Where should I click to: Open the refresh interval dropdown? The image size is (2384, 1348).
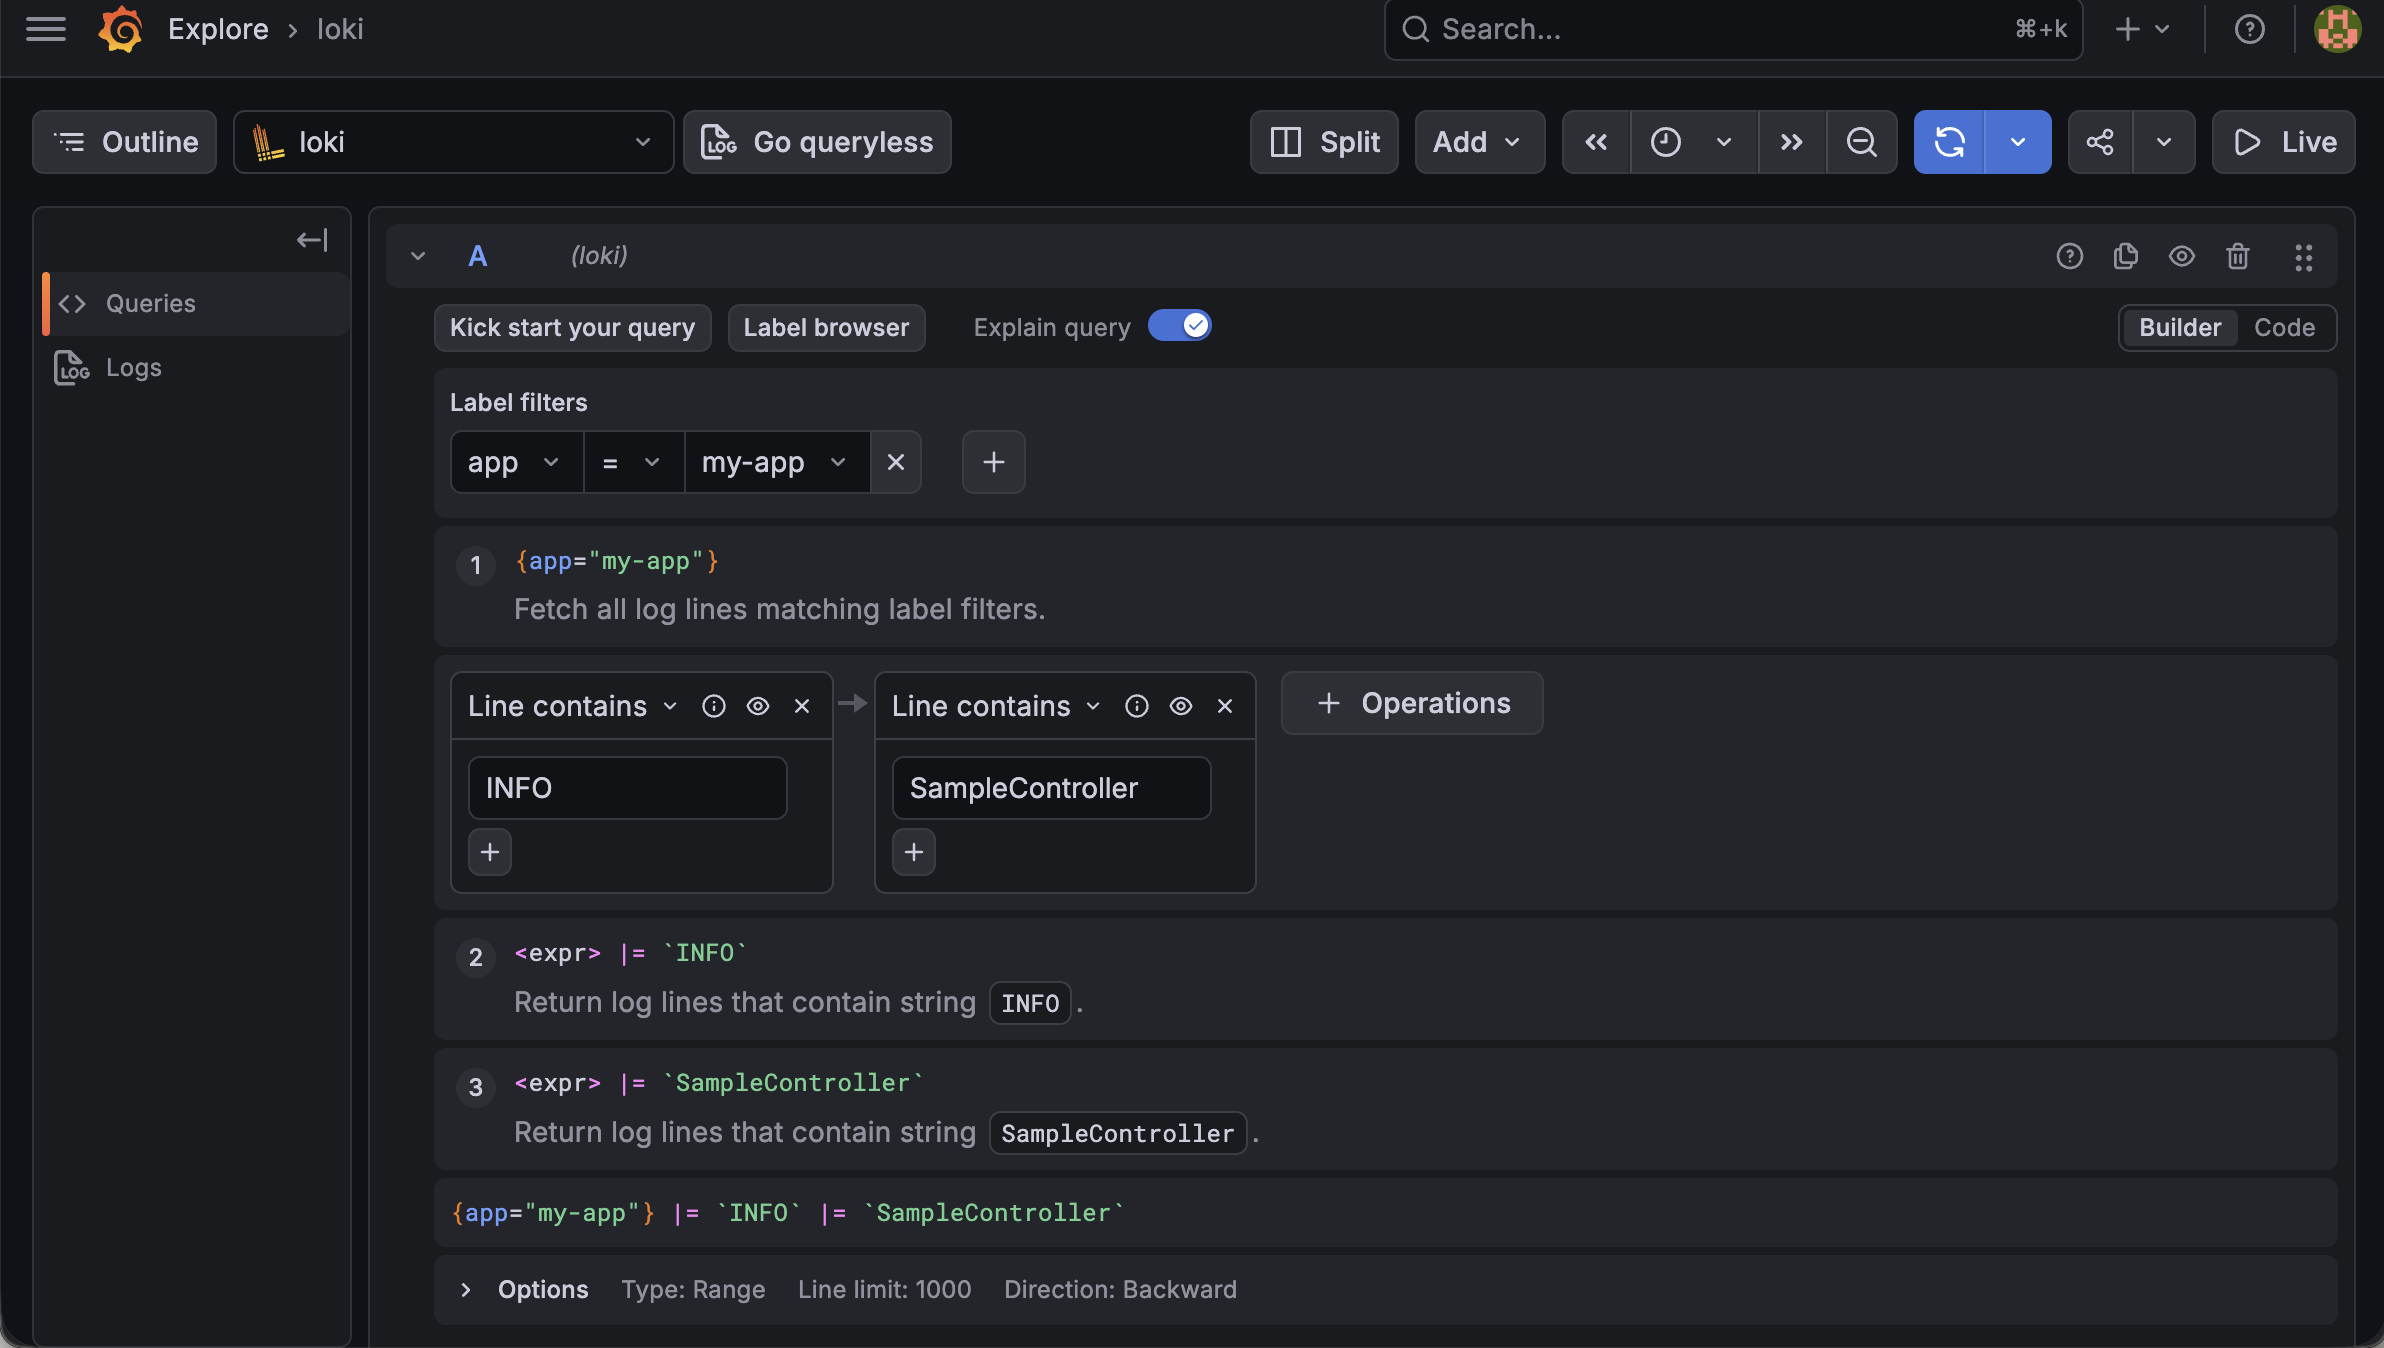(x=2018, y=142)
